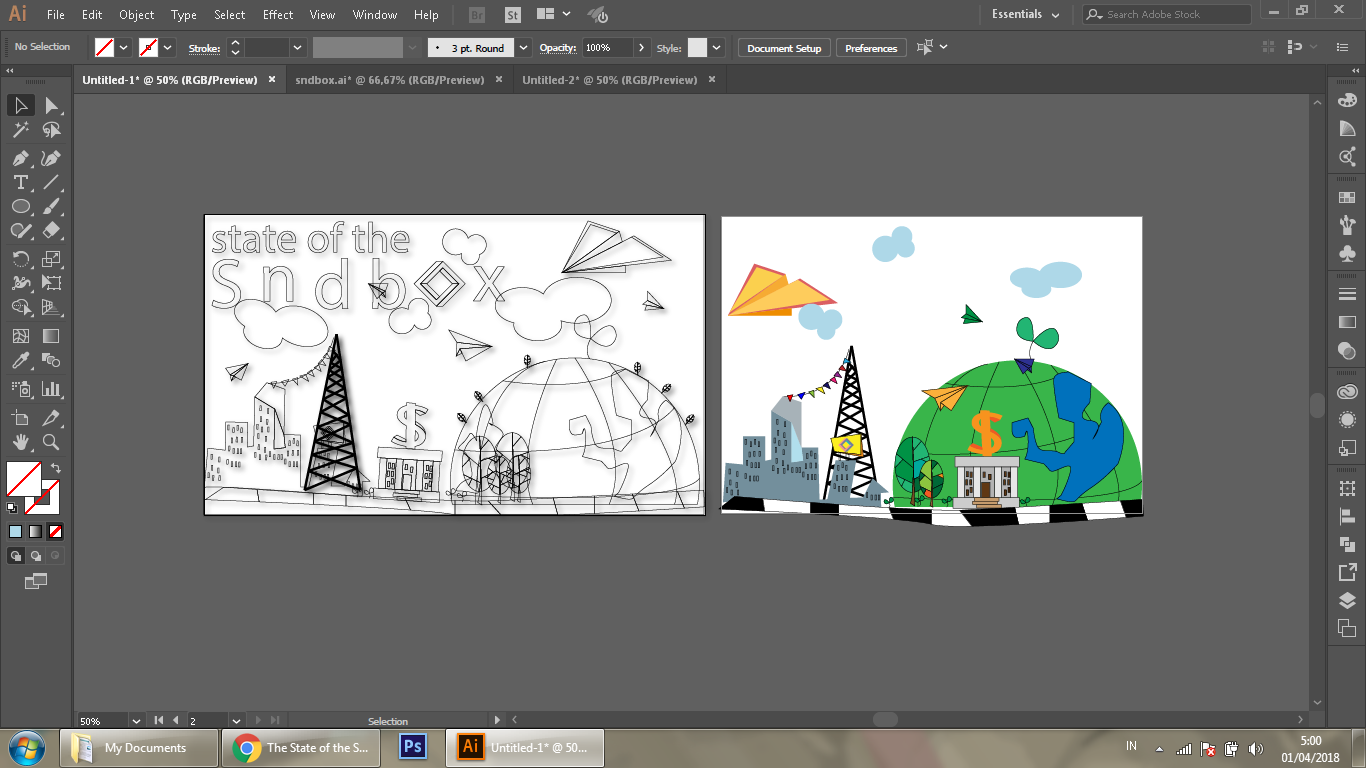Open the Color panel (palette icon)

1347,100
